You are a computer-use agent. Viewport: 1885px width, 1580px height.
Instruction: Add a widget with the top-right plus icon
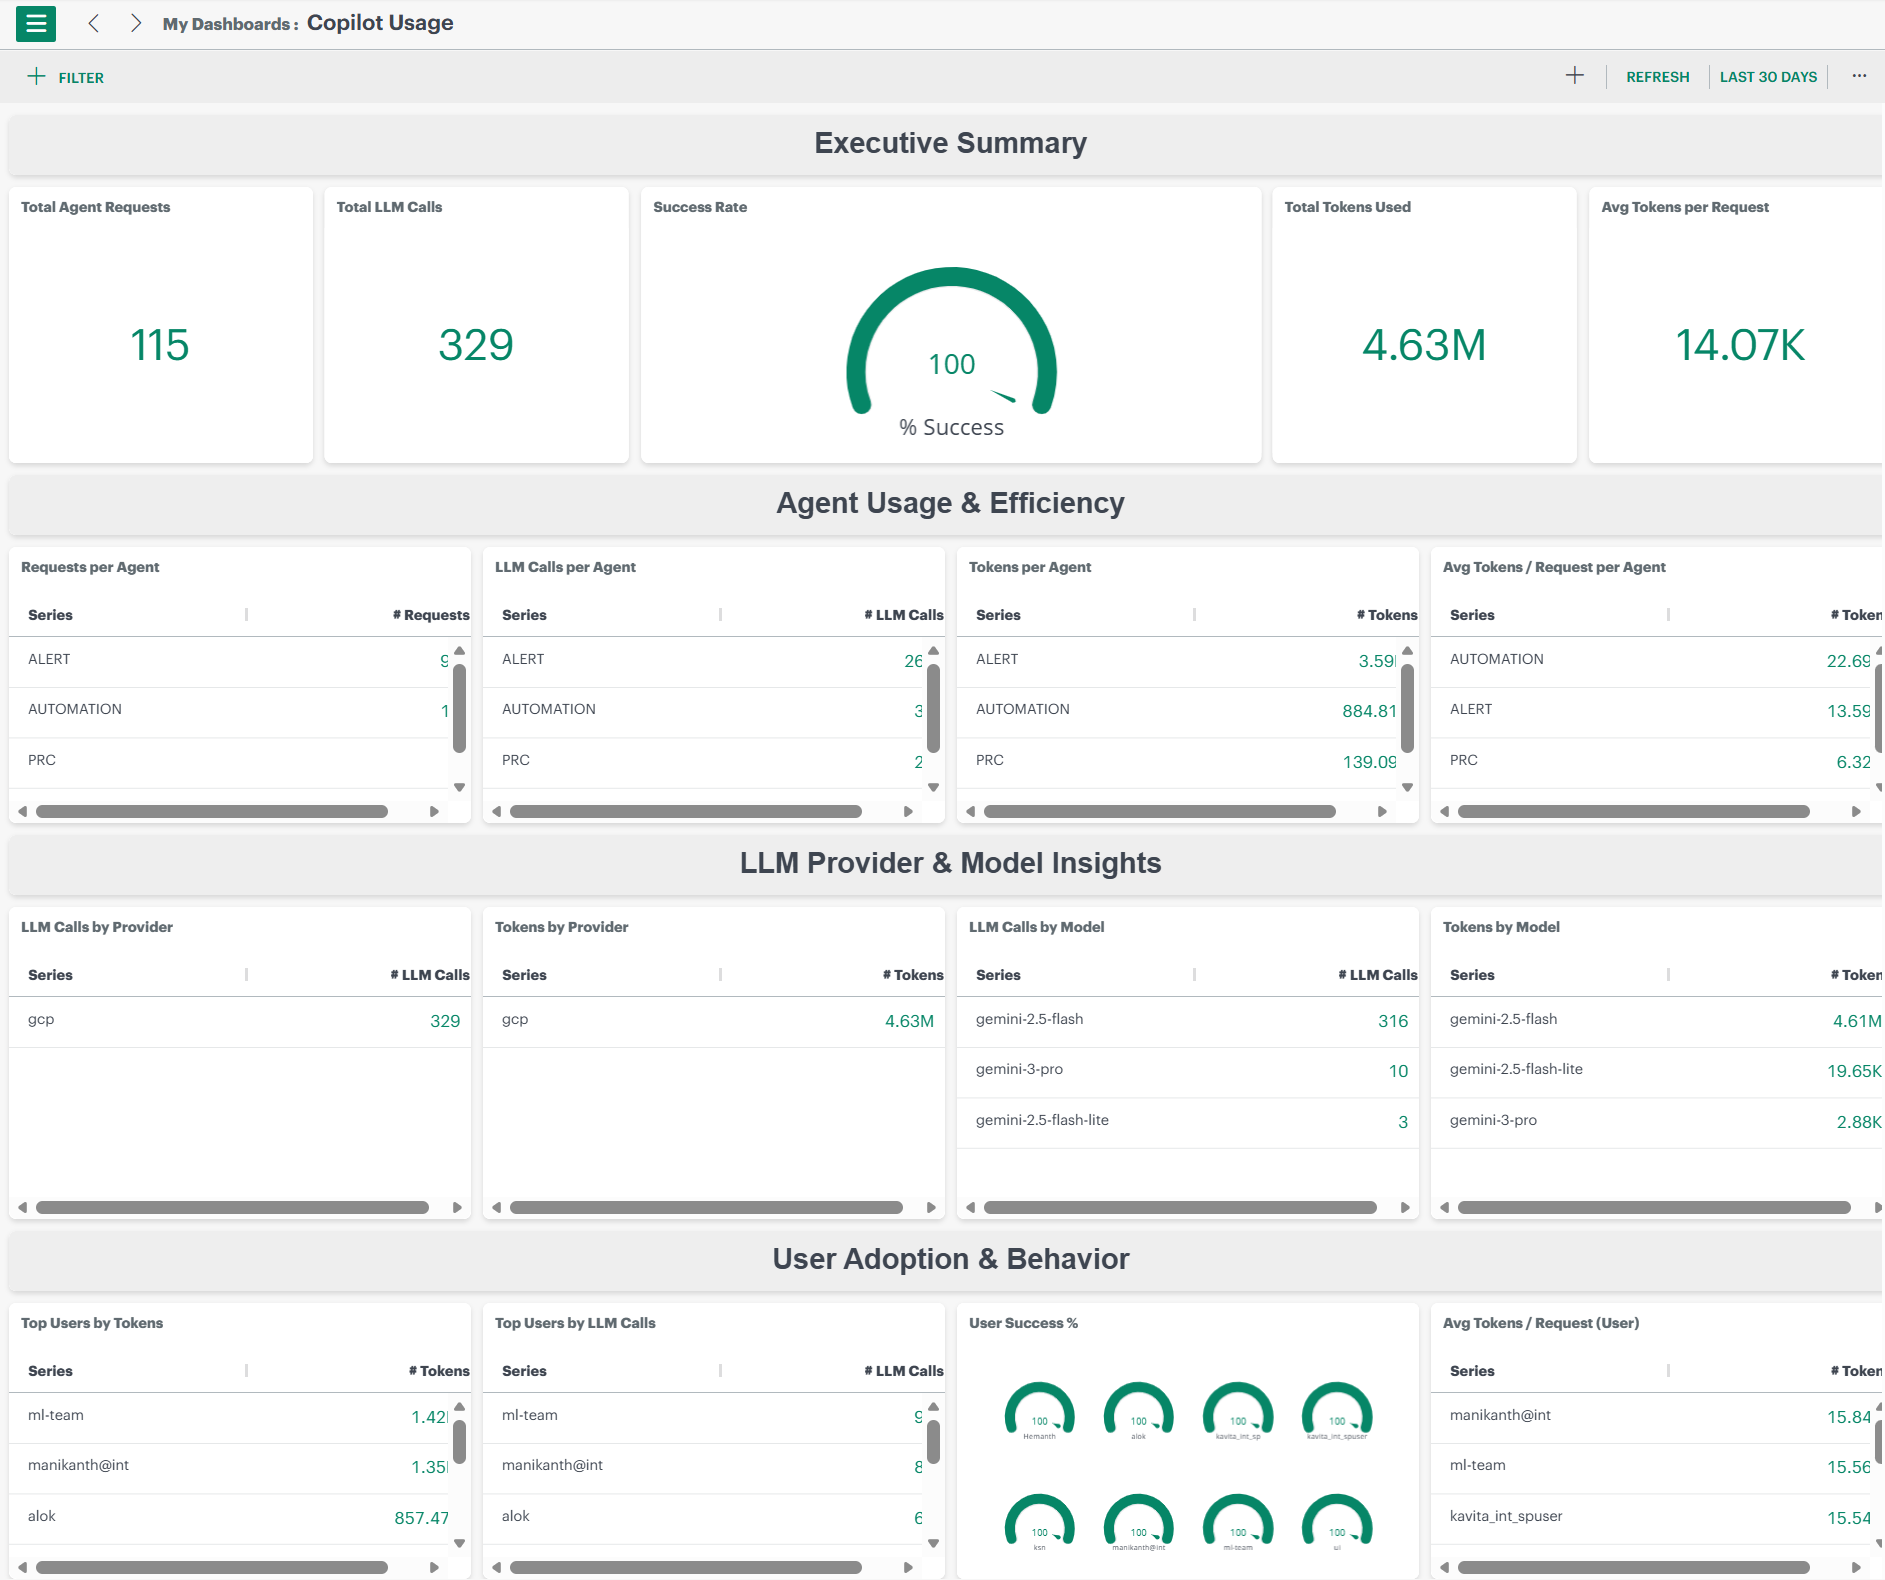(1574, 76)
